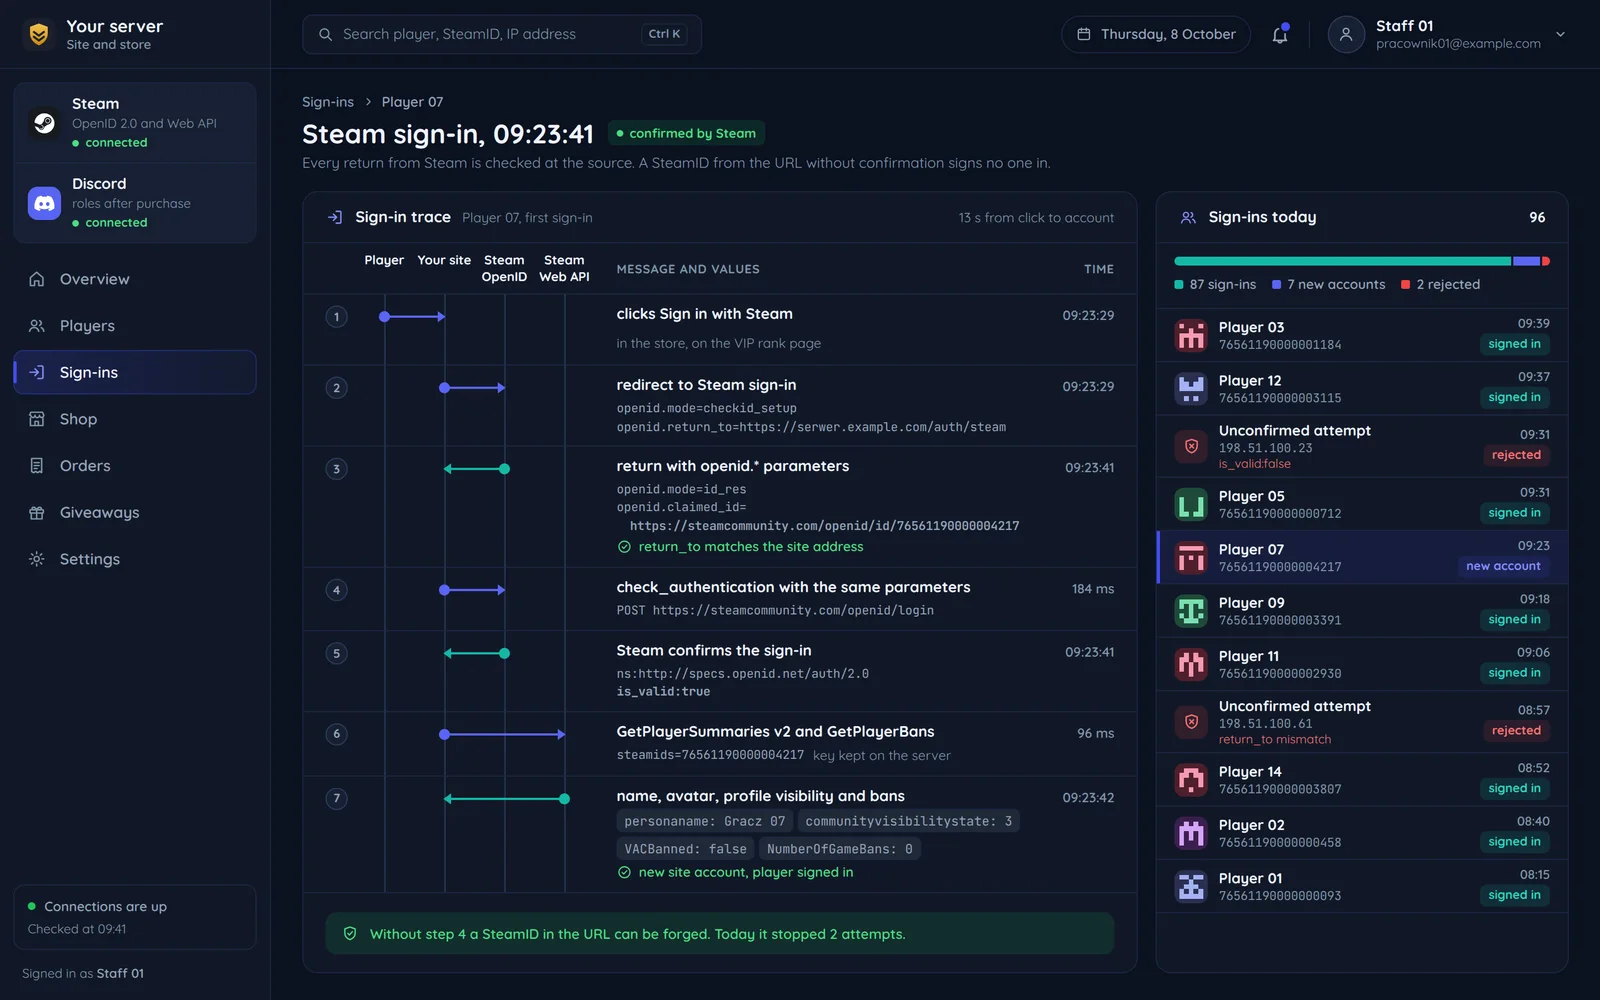Click the user avatar icon for Staff 01
This screenshot has height=1000, width=1600.
point(1346,34)
